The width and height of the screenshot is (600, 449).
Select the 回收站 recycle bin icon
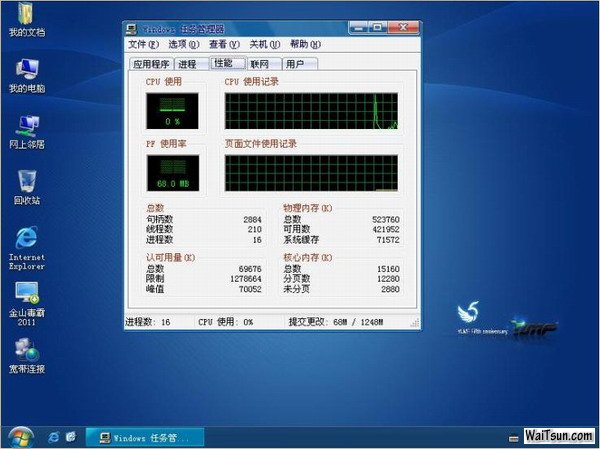pyautogui.click(x=26, y=182)
